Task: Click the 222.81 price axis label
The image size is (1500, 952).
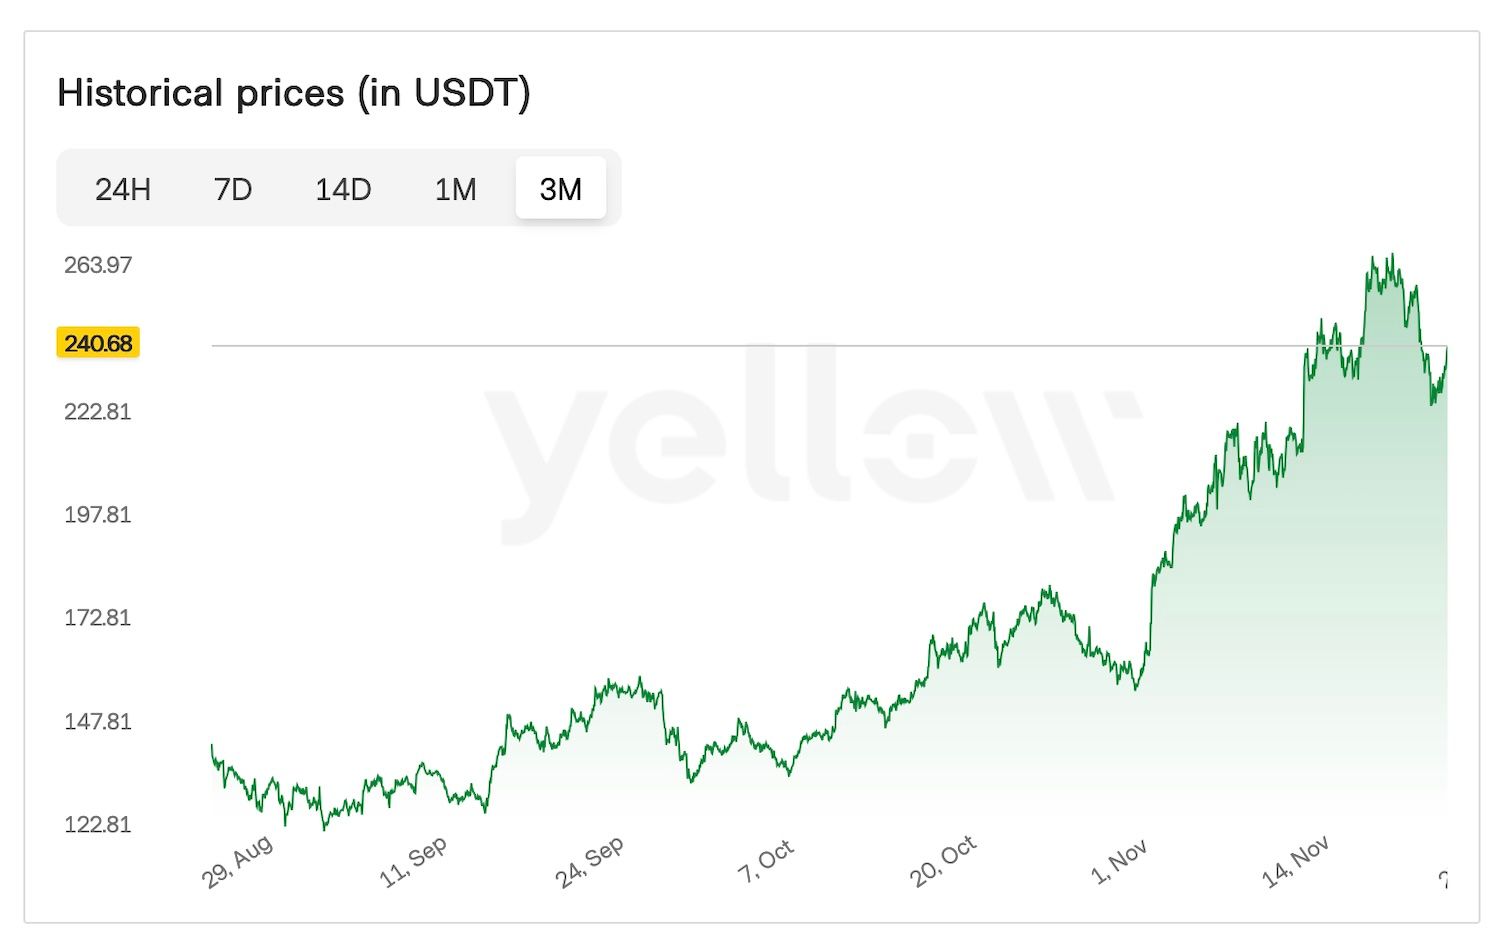Action: (98, 412)
